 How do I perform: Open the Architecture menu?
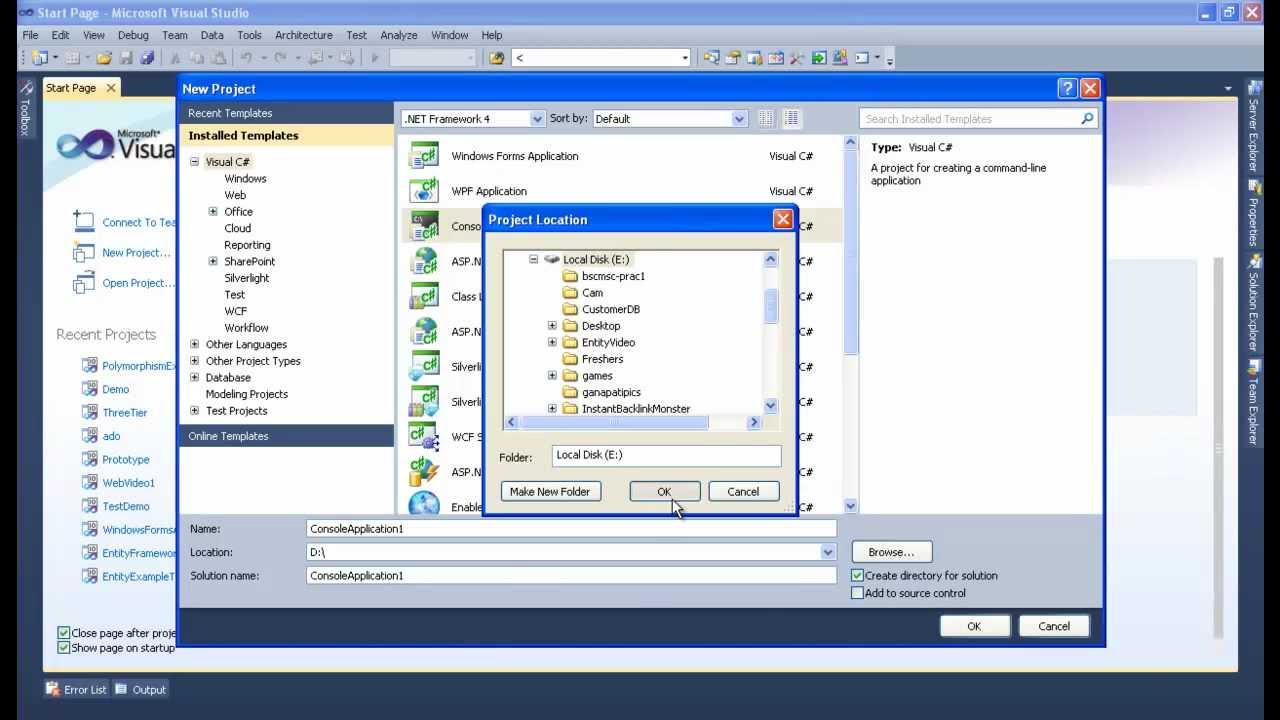[303, 35]
